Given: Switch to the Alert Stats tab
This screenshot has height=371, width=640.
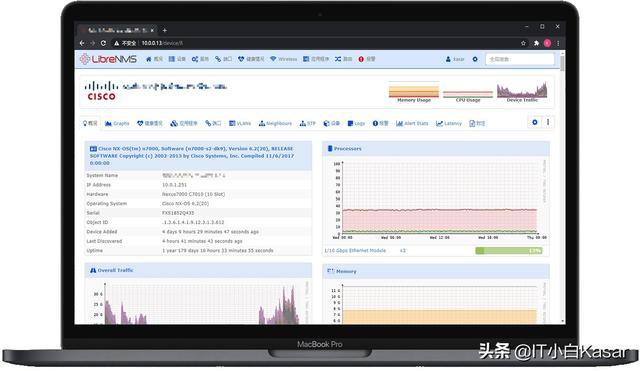Looking at the screenshot, I should click(412, 123).
